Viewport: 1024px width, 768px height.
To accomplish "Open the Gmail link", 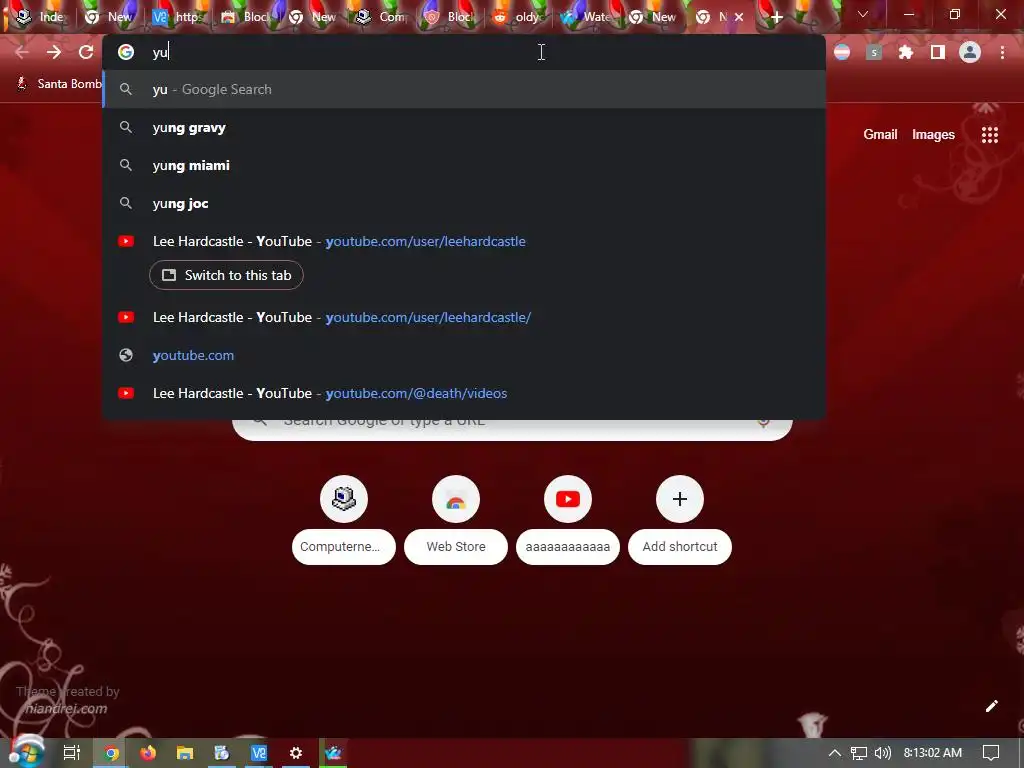I will (x=880, y=135).
